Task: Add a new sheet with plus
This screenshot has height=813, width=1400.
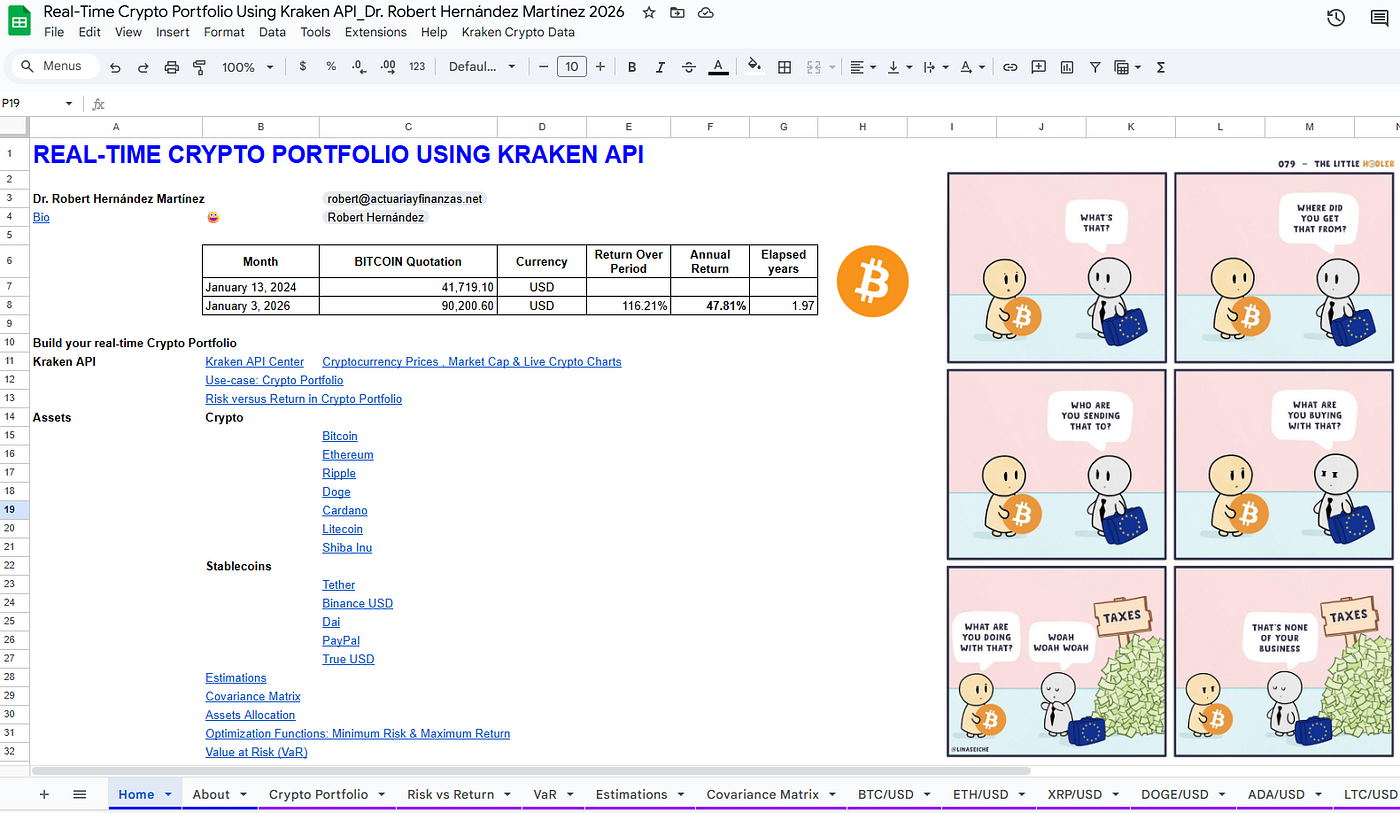Action: coord(44,794)
